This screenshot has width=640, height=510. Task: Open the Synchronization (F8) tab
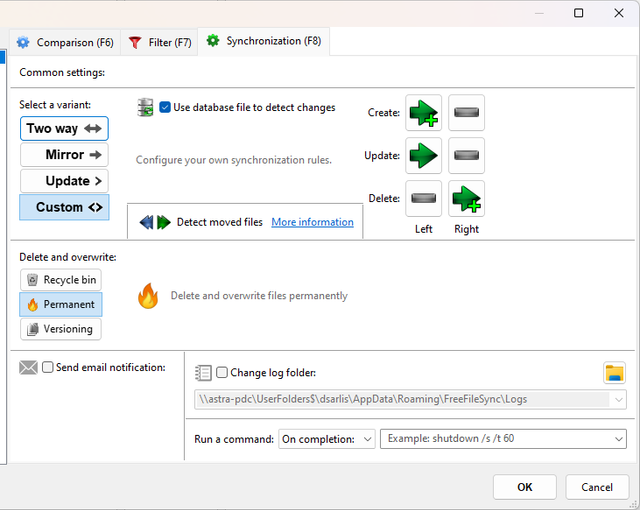[x=264, y=41]
